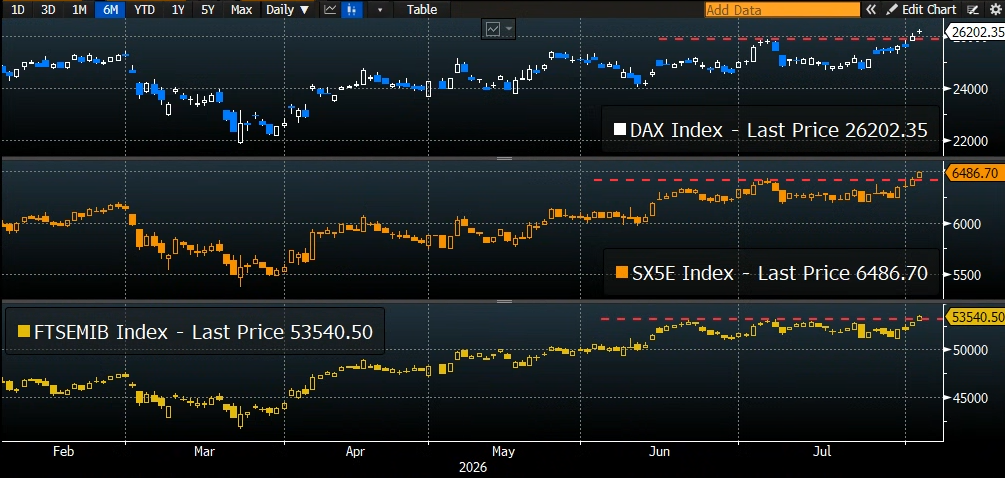
Task: Click the Feb label on time axis
Action: pos(63,452)
